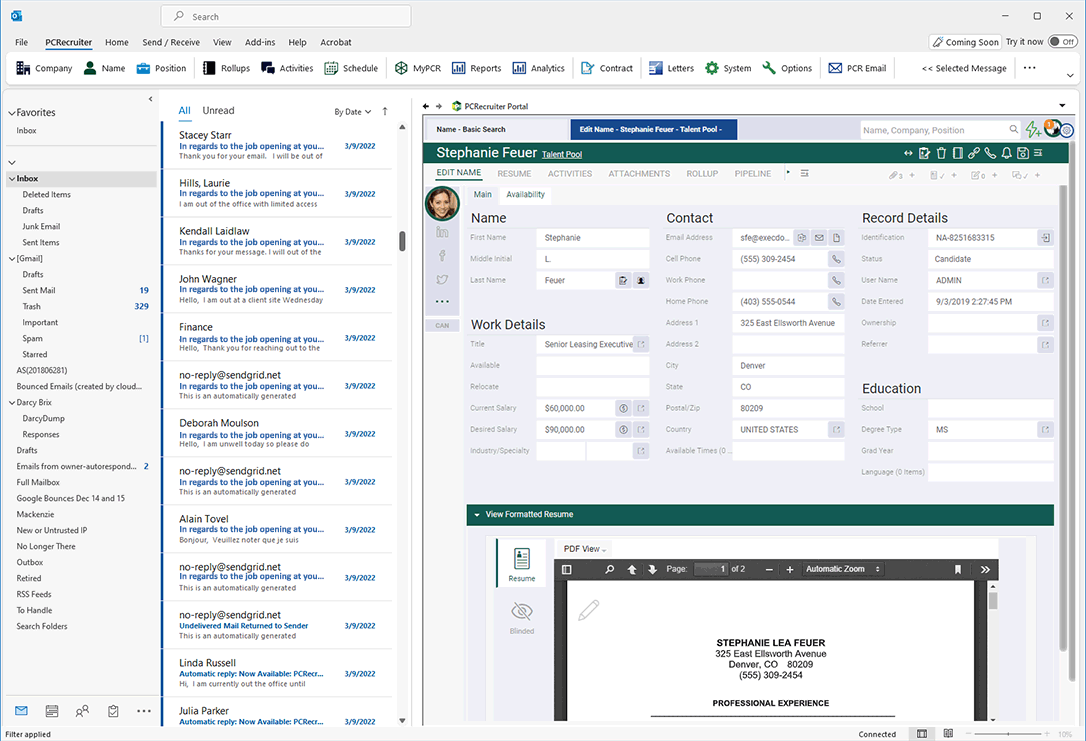Switch to the Availability sub-tab
Viewport: 1086px width, 741px height.
click(525, 195)
